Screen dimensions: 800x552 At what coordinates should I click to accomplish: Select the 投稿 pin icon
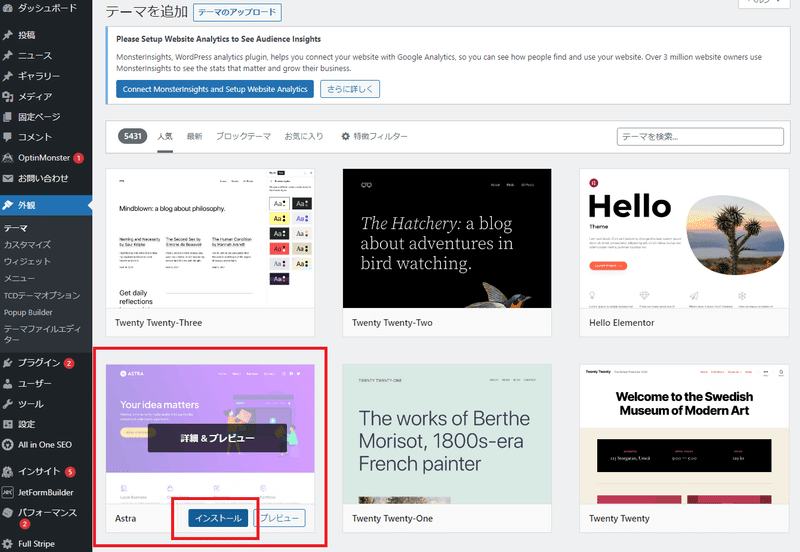7,35
